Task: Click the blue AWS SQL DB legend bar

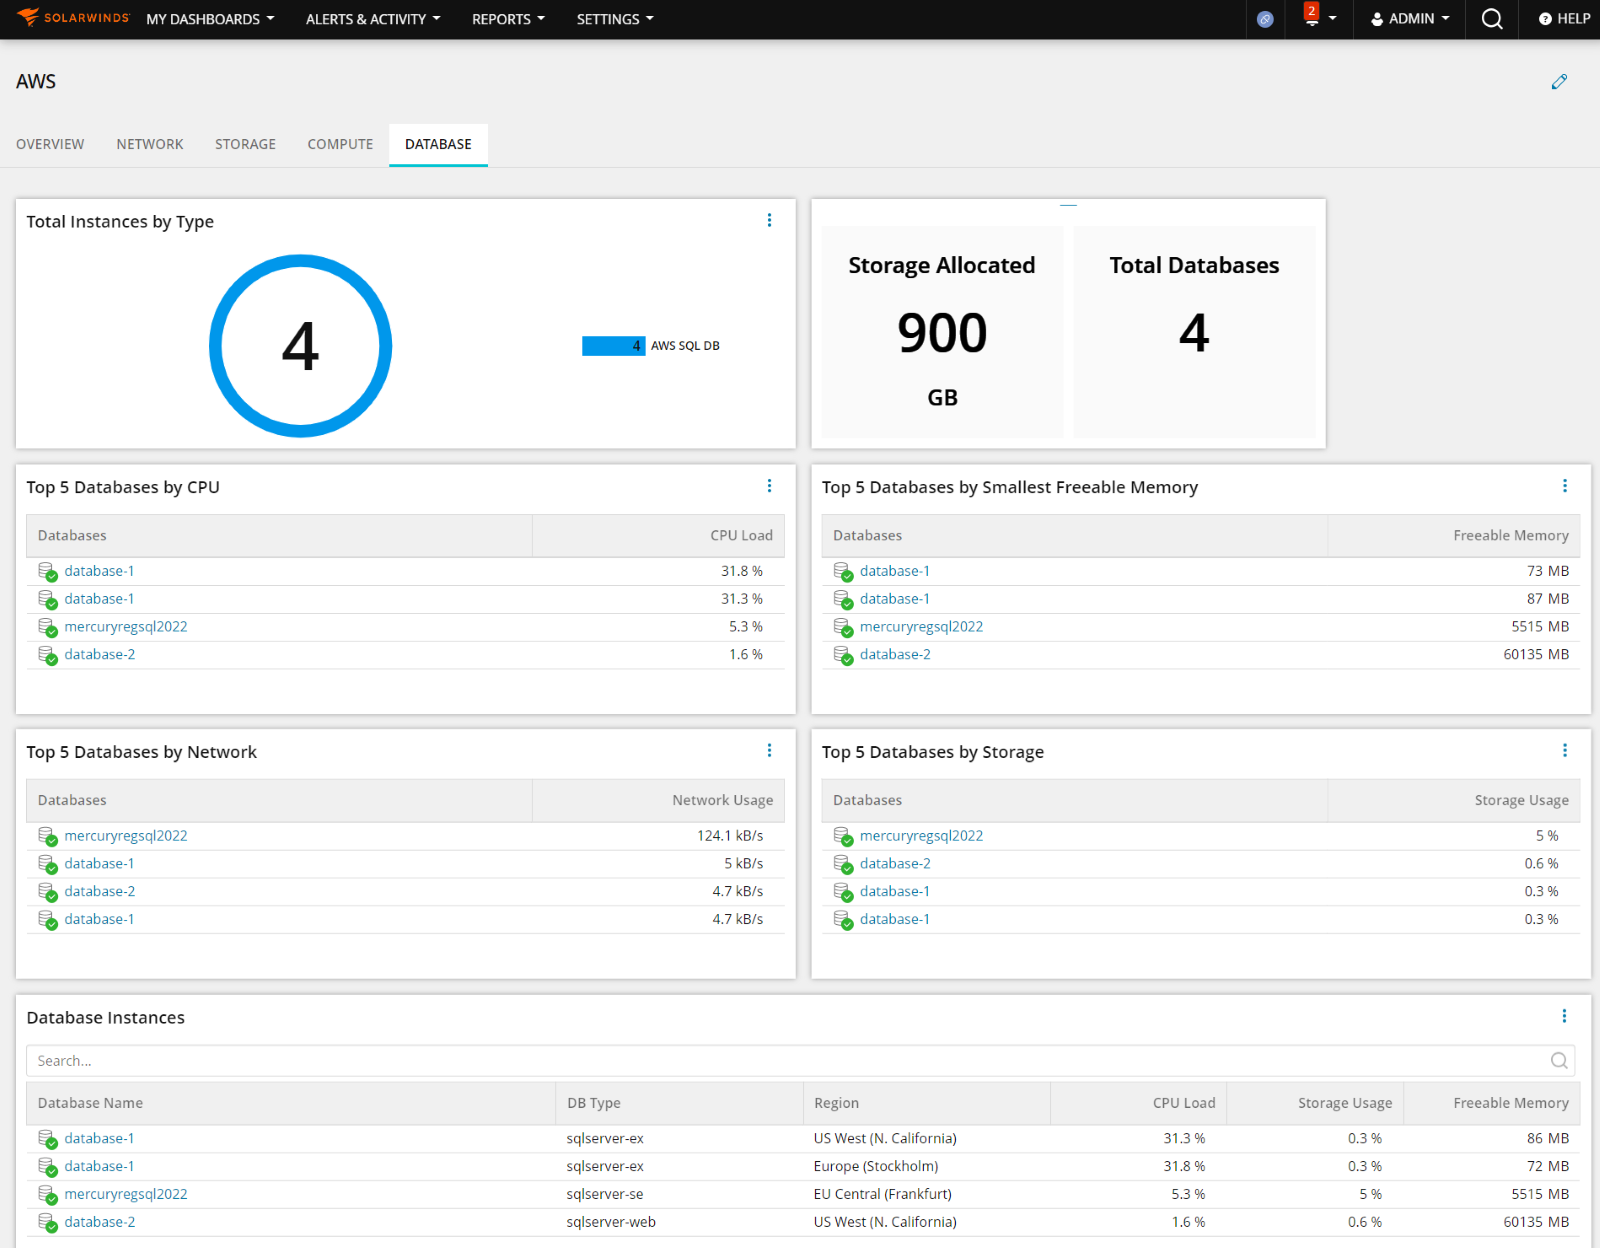Action: pos(613,346)
